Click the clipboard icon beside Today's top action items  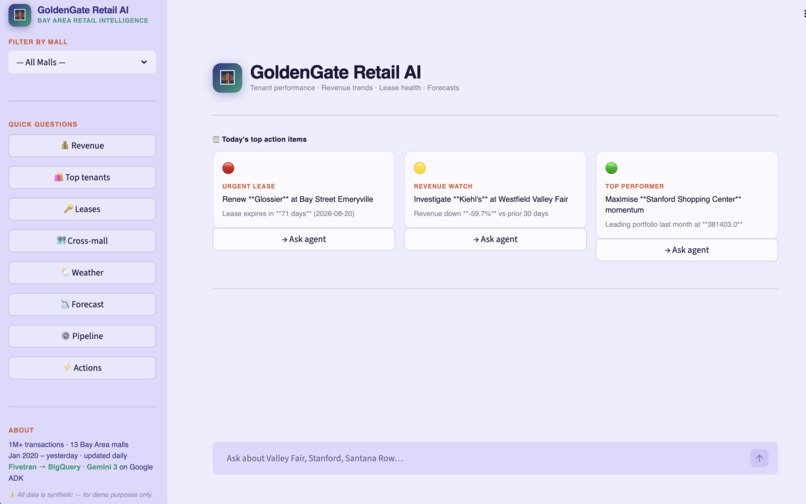click(x=216, y=139)
